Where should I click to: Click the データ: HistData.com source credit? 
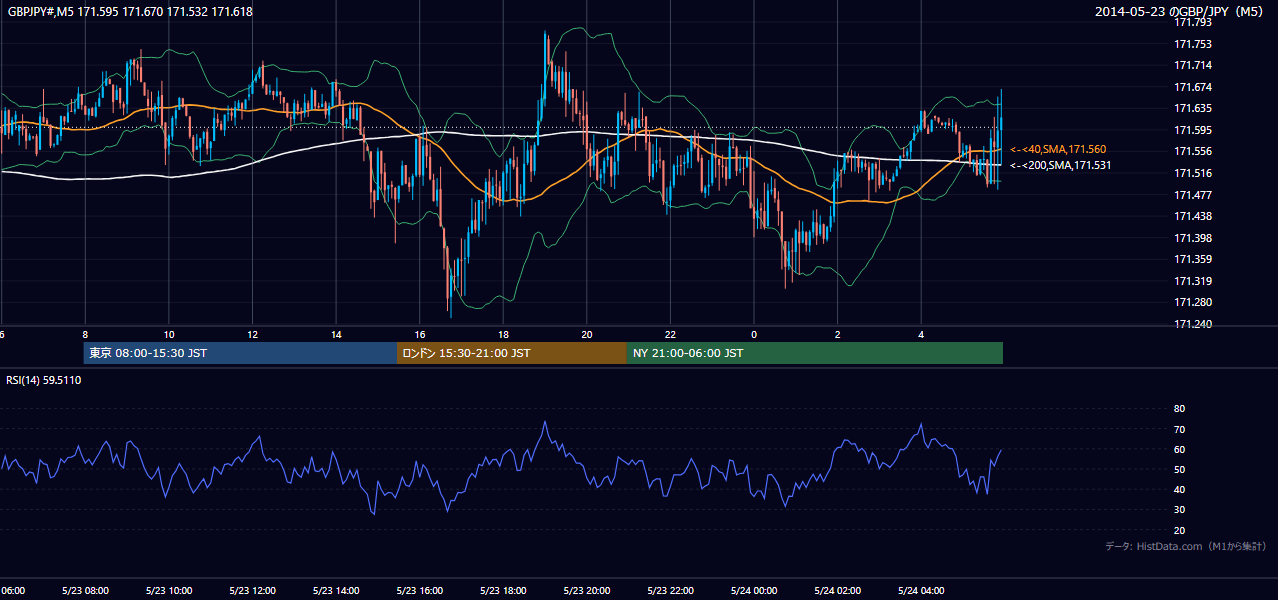[x=1186, y=546]
